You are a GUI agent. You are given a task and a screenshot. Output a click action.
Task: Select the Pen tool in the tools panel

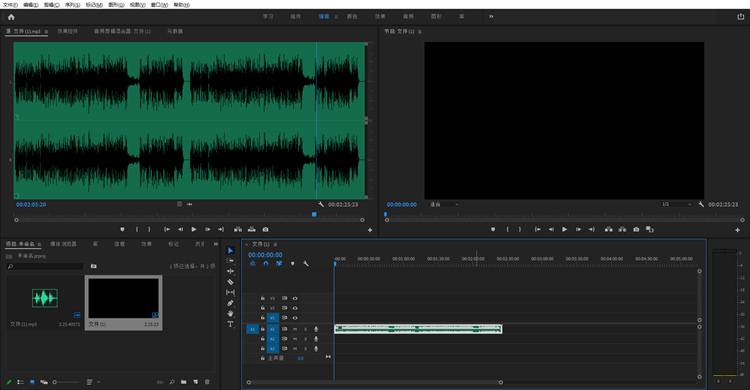click(x=230, y=303)
